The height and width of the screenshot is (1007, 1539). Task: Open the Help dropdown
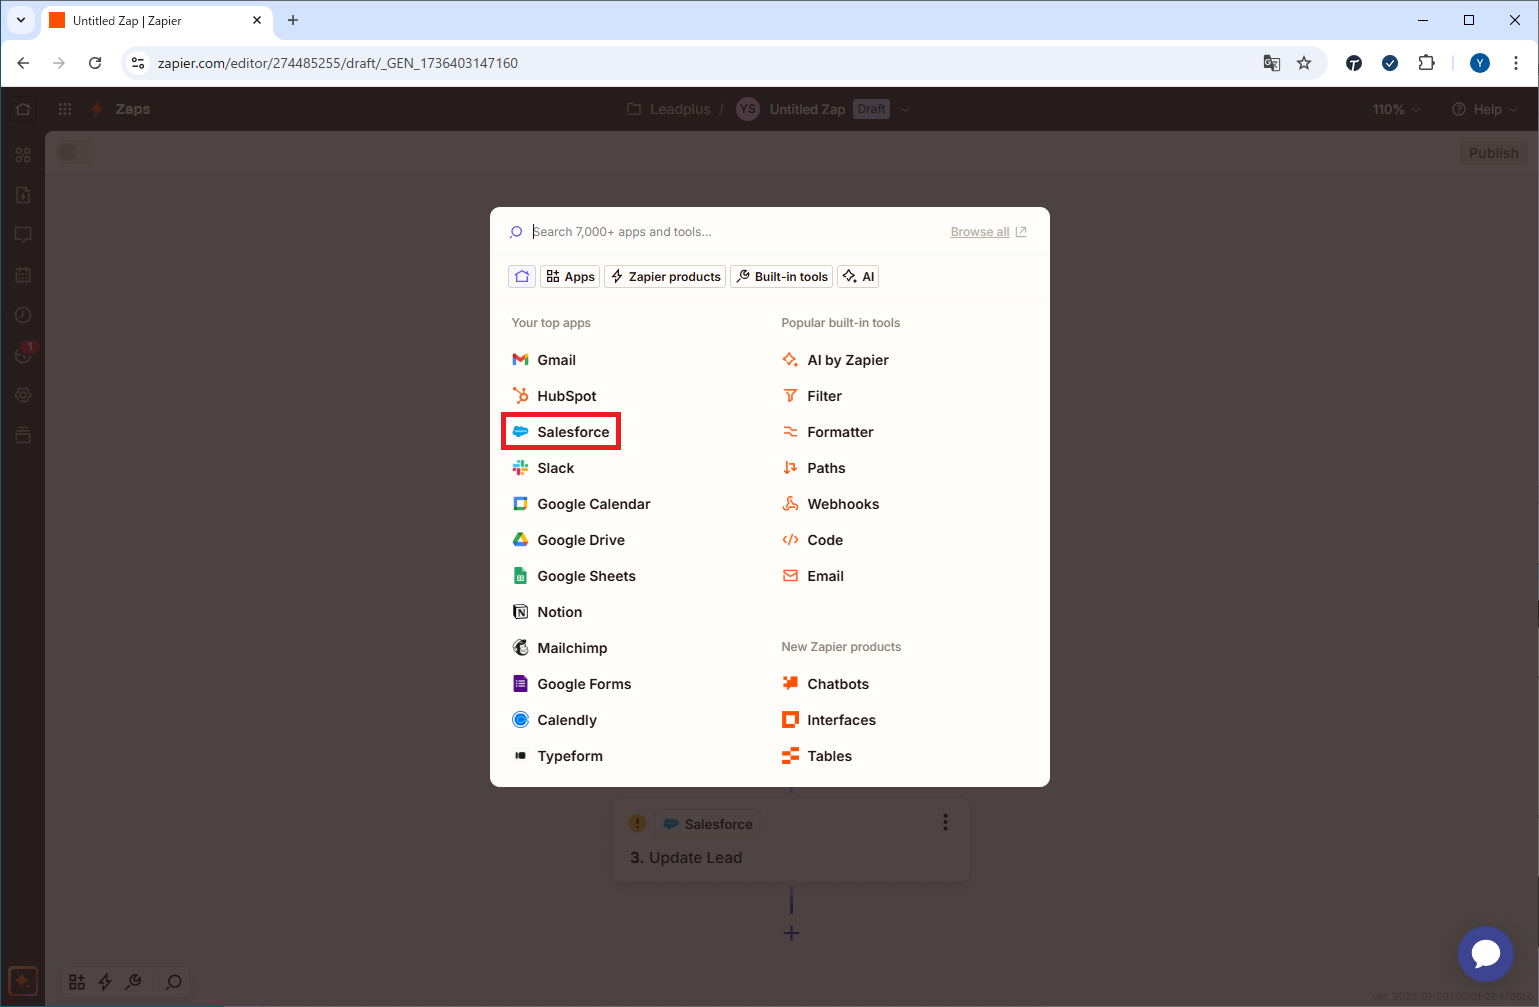(x=1484, y=109)
